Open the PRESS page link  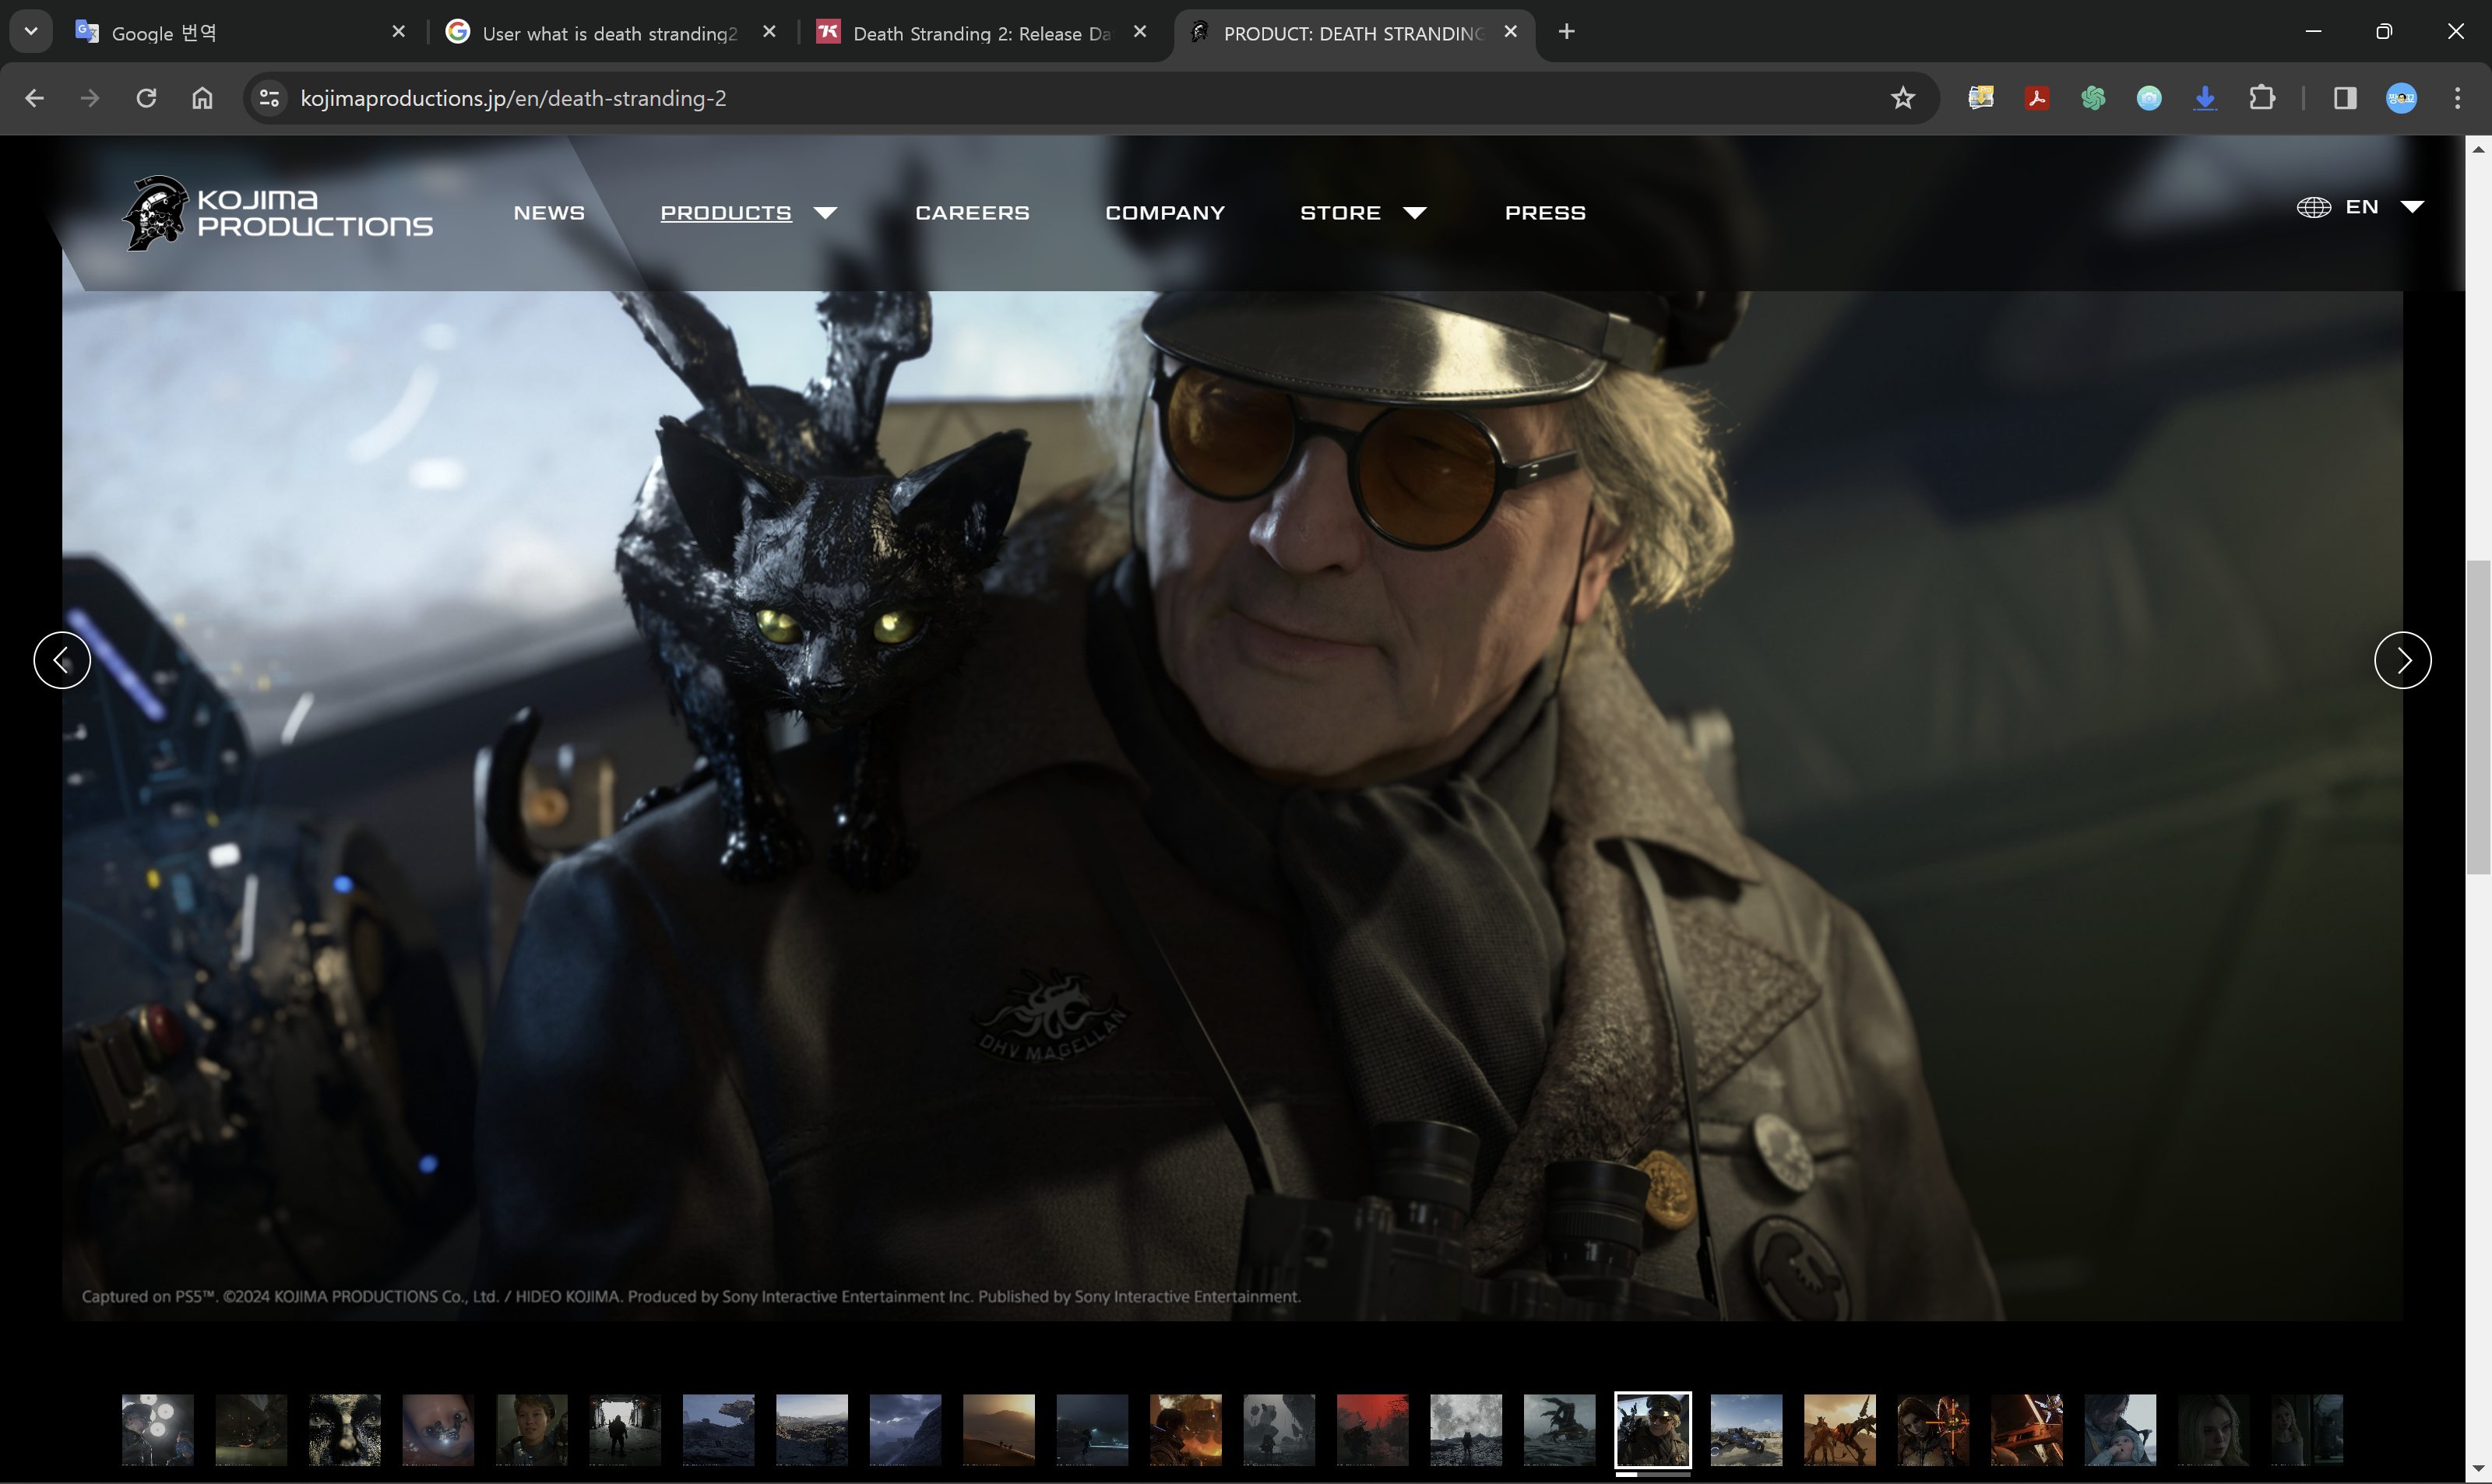click(1545, 213)
